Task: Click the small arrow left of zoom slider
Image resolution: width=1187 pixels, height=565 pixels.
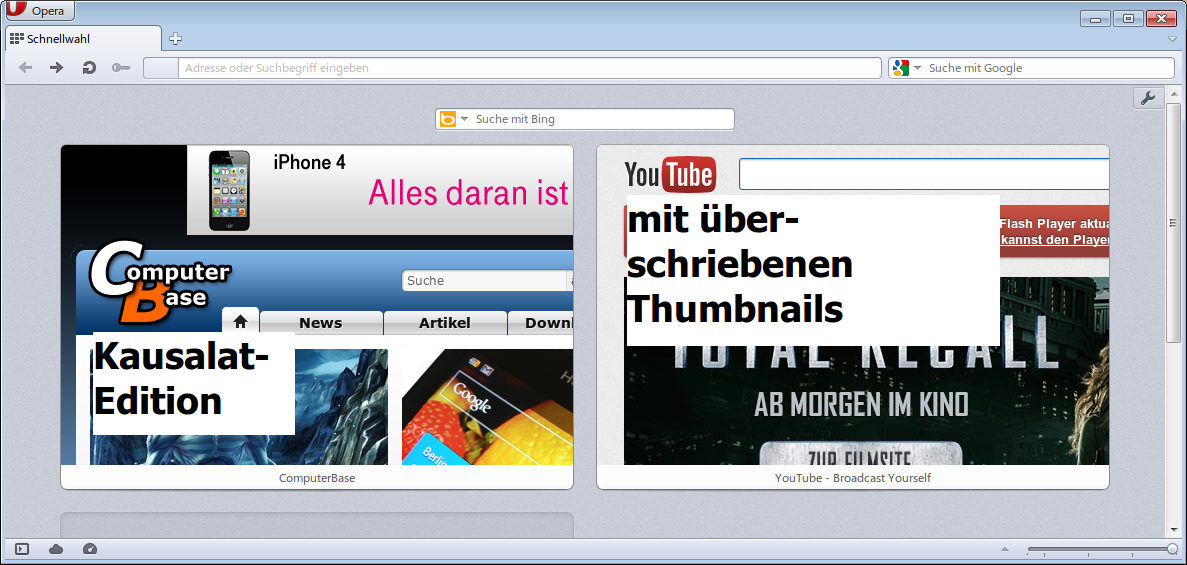Action: (1005, 549)
